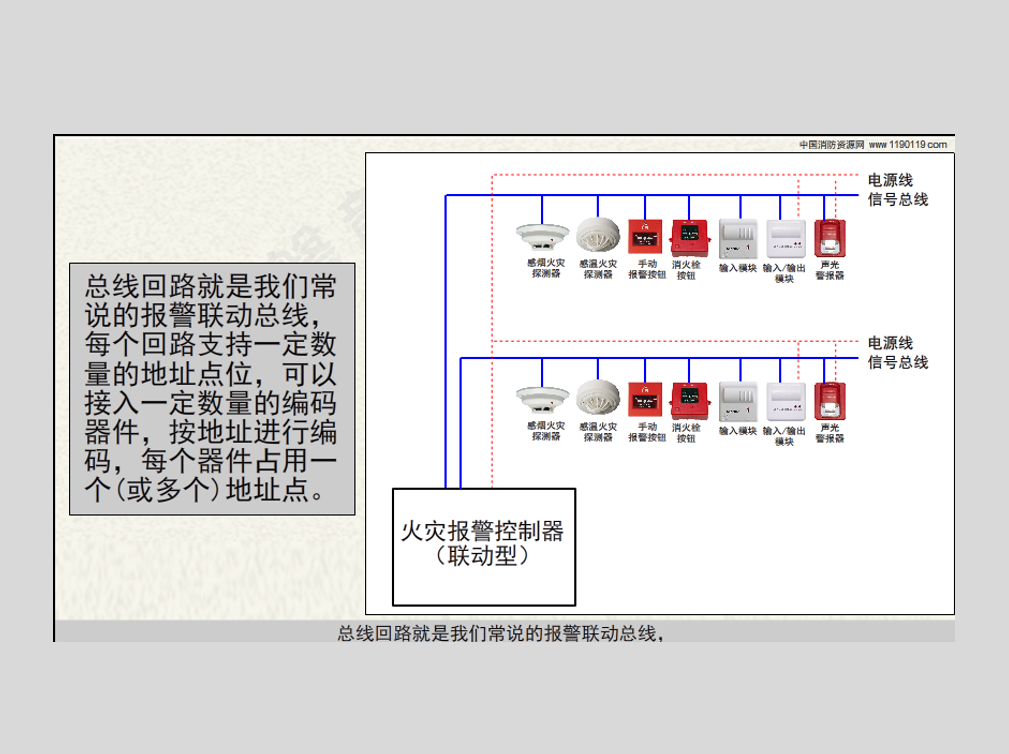
Task: Click the input/output module icon in the lower loop
Action: coord(785,402)
